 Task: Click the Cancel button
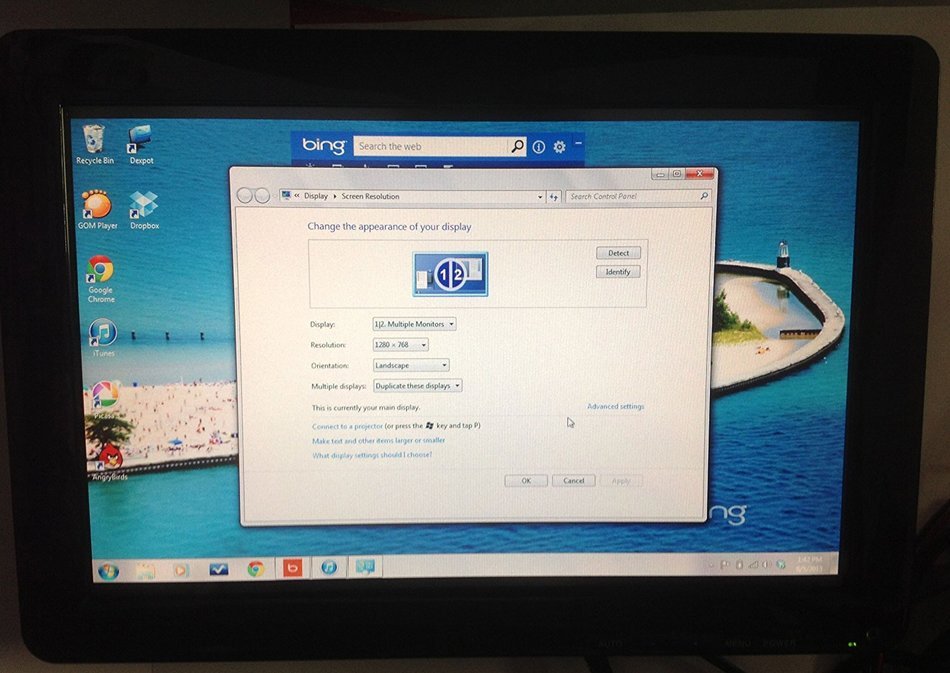pos(573,480)
